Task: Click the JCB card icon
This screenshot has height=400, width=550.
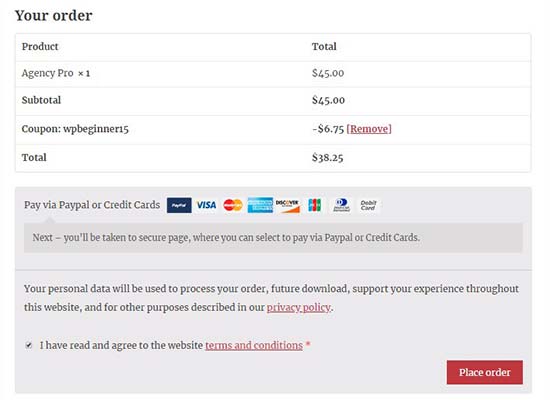Action: (315, 205)
